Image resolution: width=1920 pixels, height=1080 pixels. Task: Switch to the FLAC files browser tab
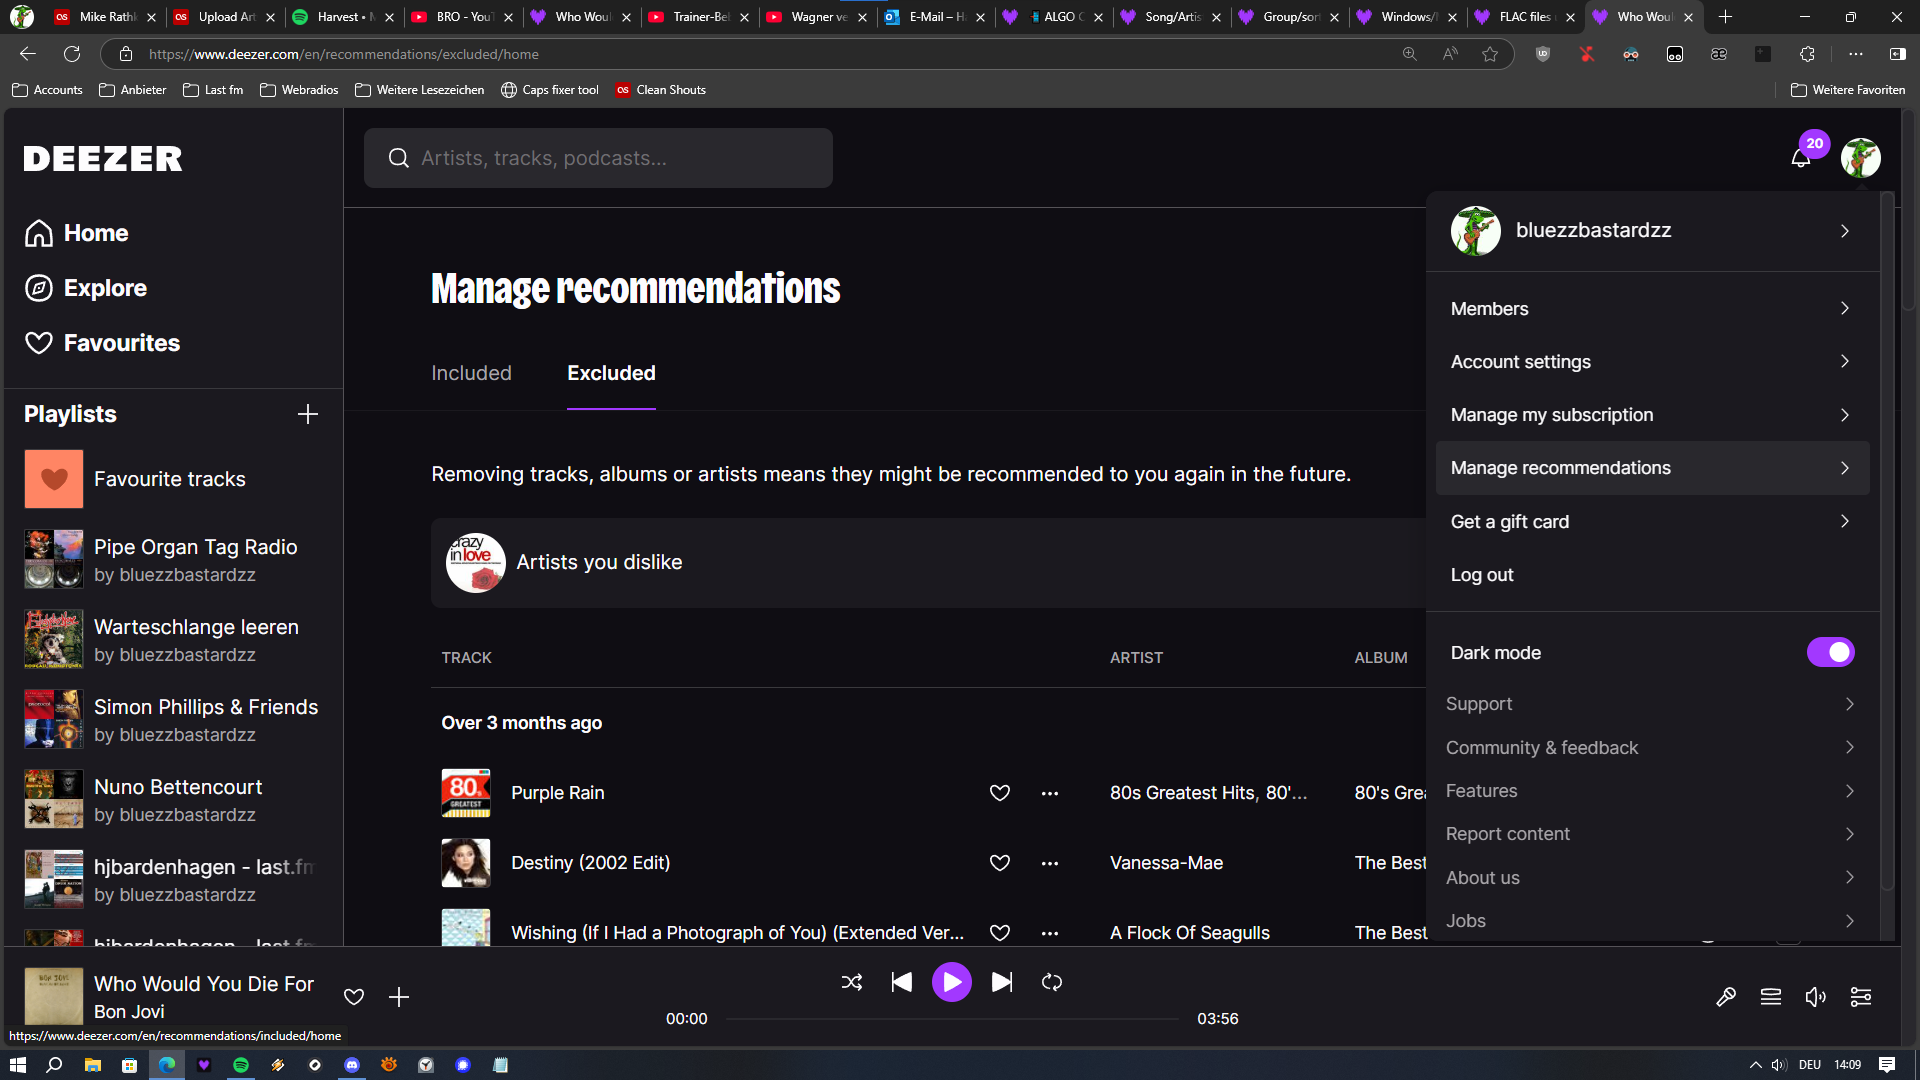(1524, 17)
